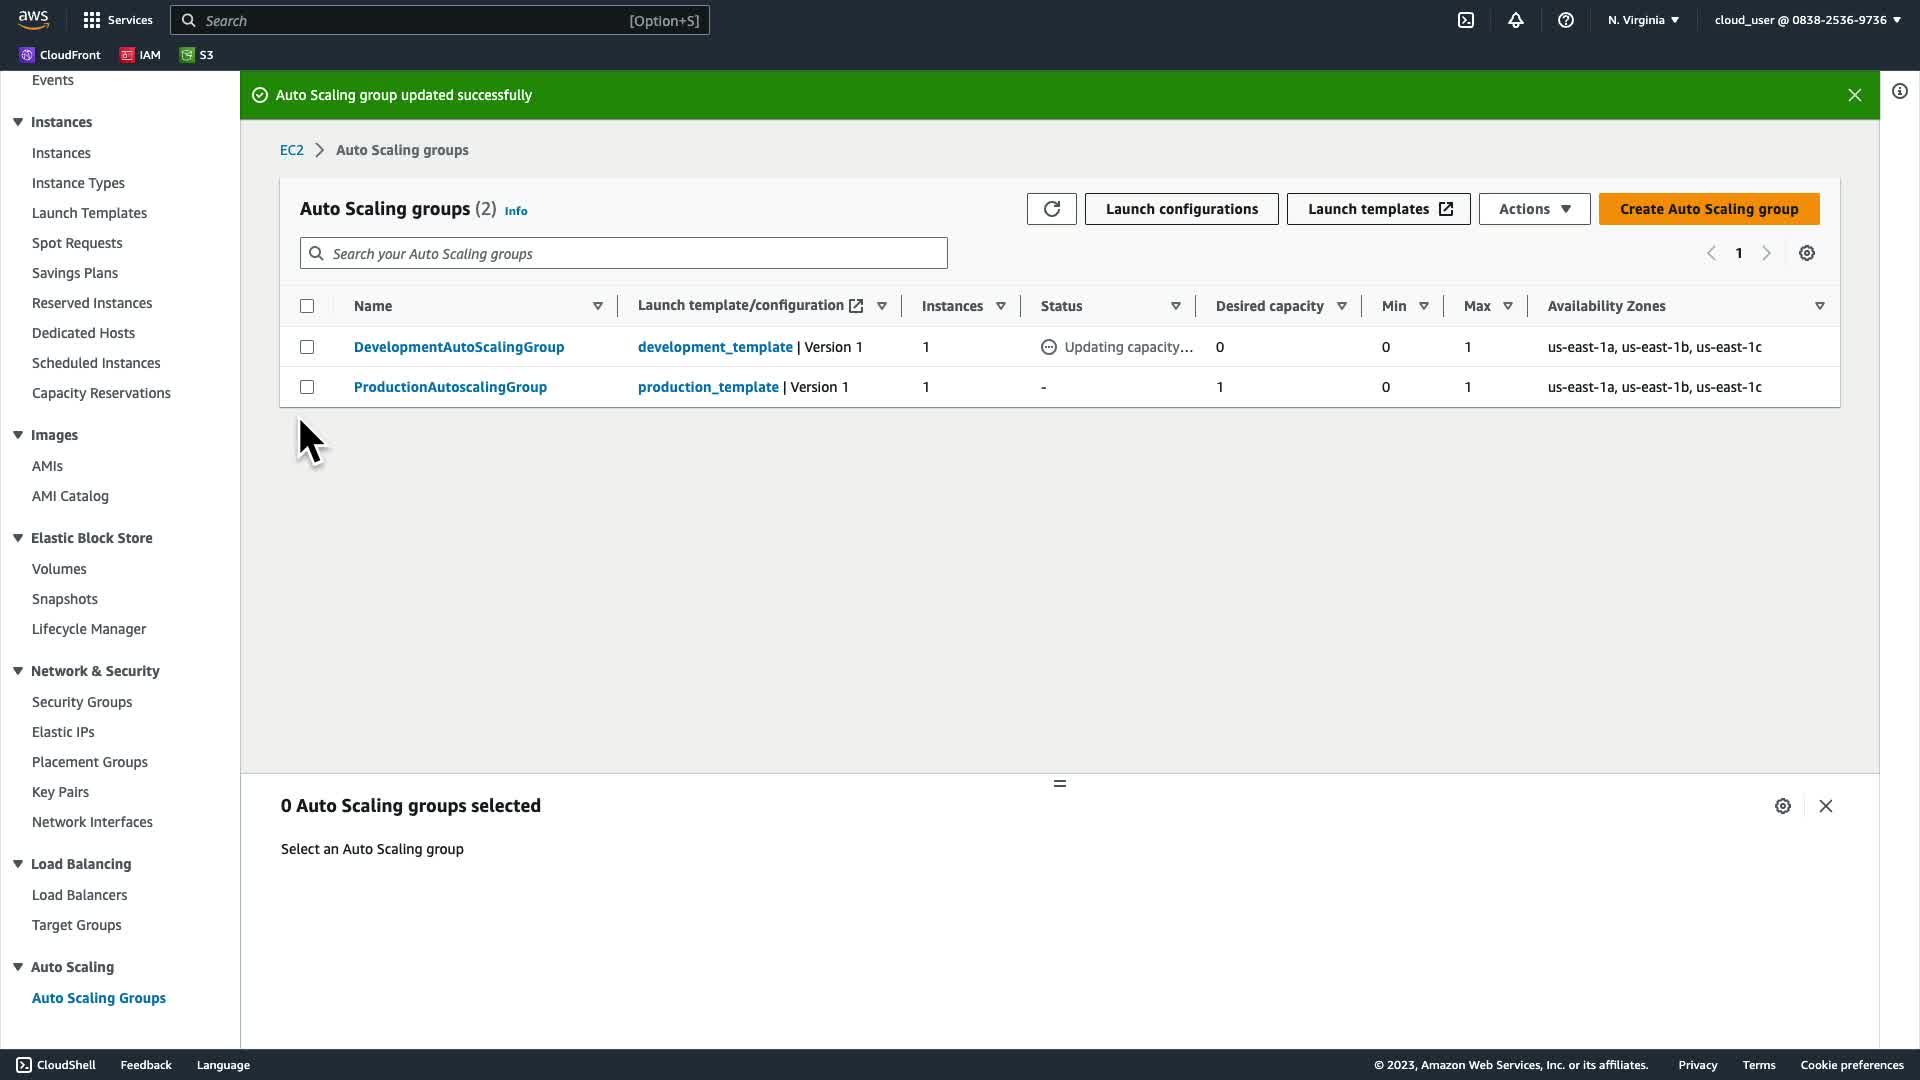
Task: Open Security Groups in sidebar
Action: click(82, 702)
